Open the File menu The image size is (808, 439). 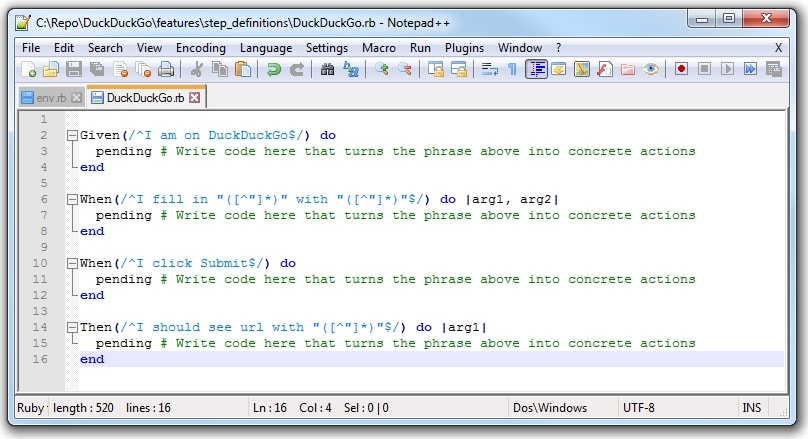click(31, 48)
